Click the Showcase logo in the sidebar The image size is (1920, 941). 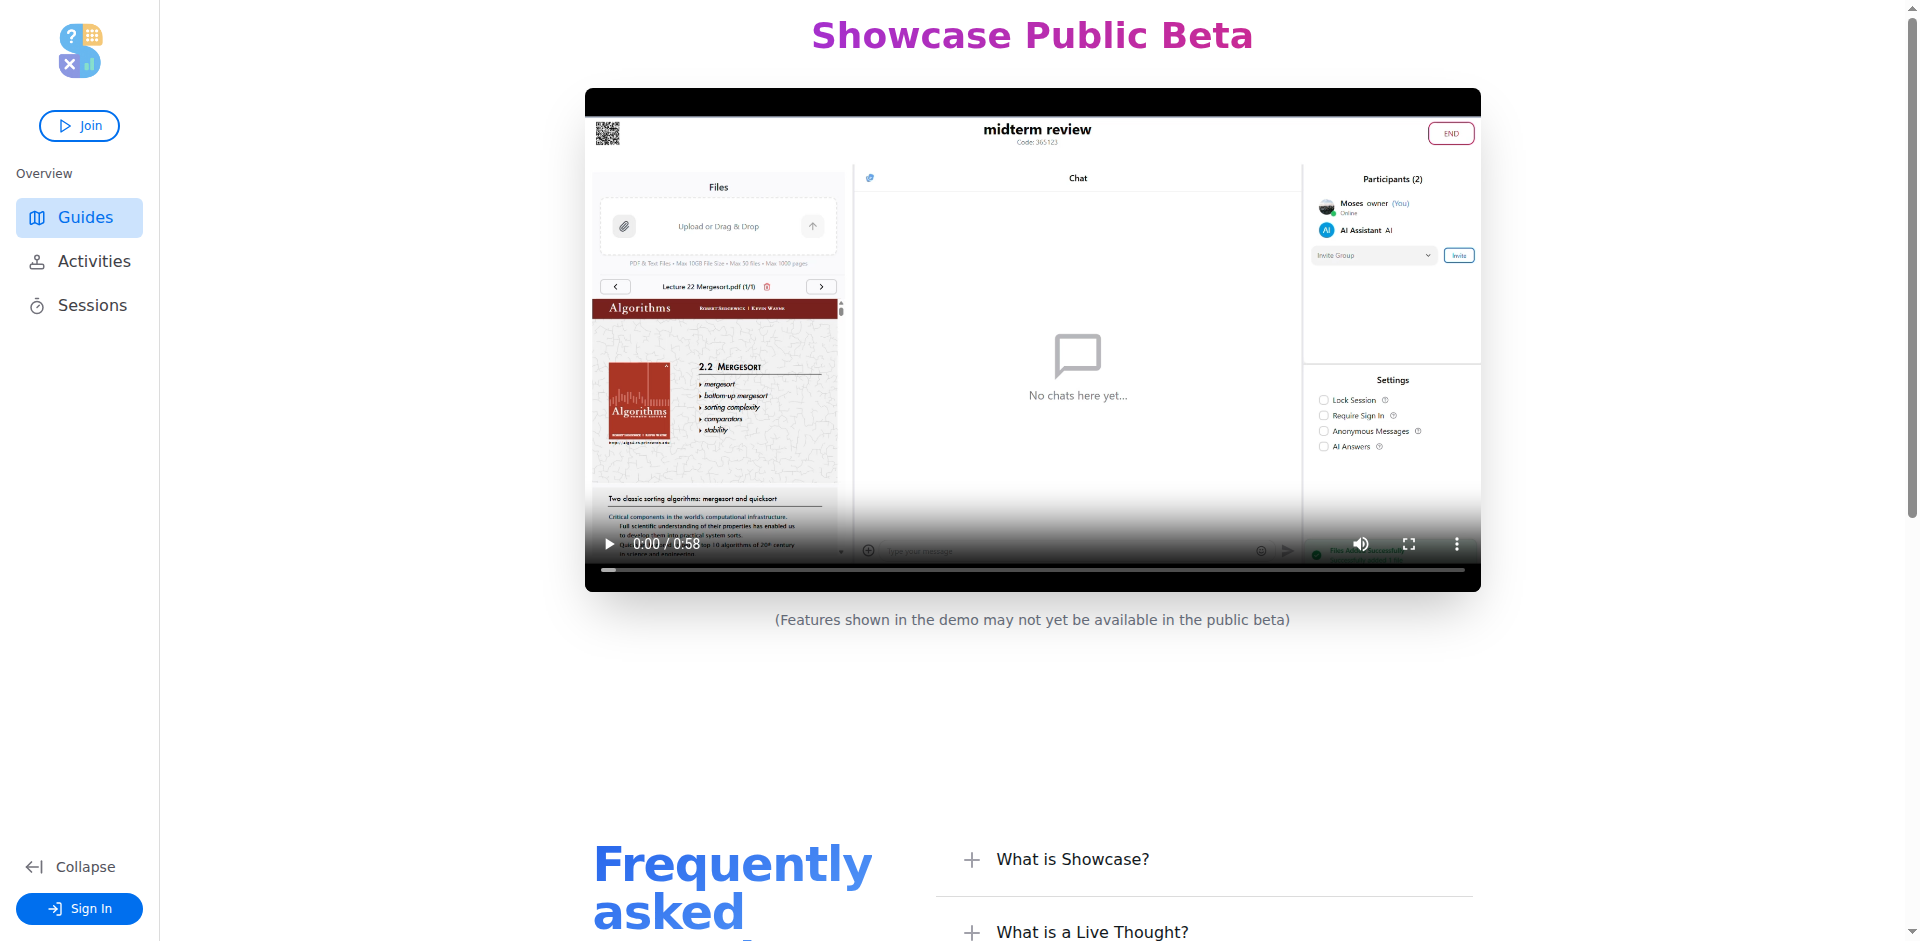coord(80,51)
